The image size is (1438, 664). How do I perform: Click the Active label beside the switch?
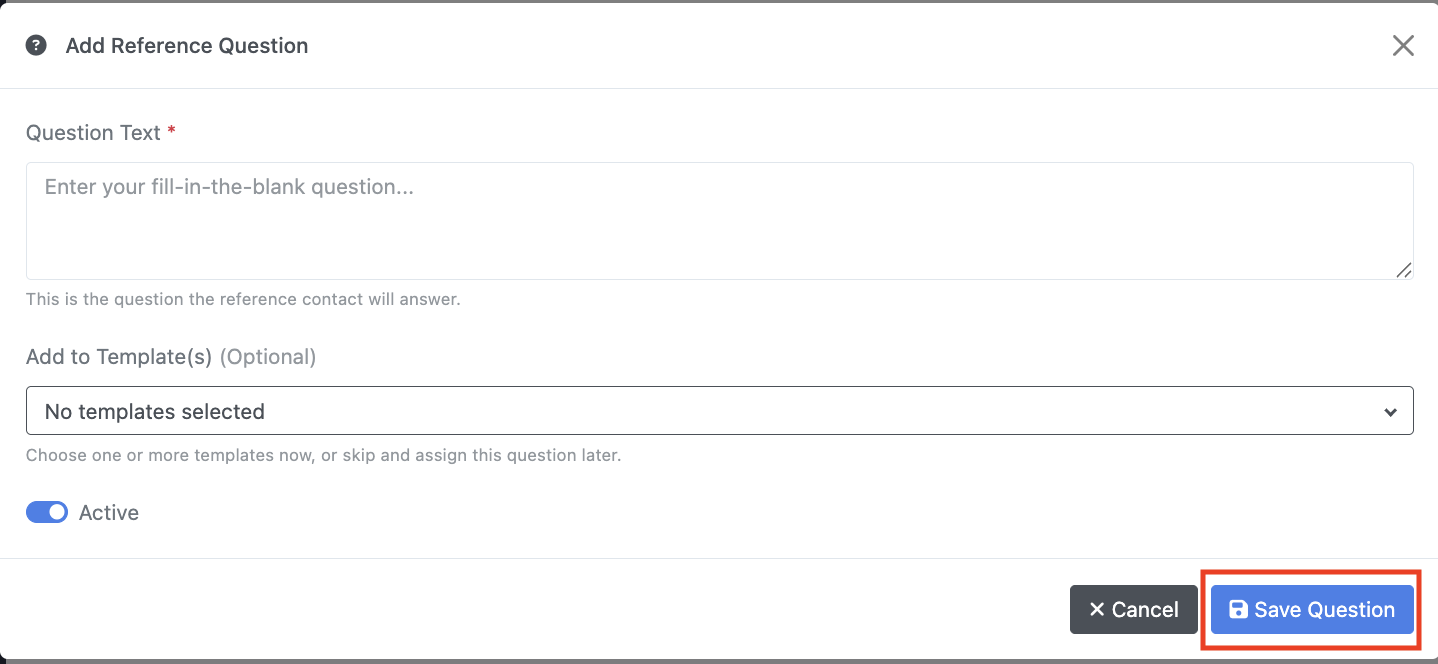(109, 513)
